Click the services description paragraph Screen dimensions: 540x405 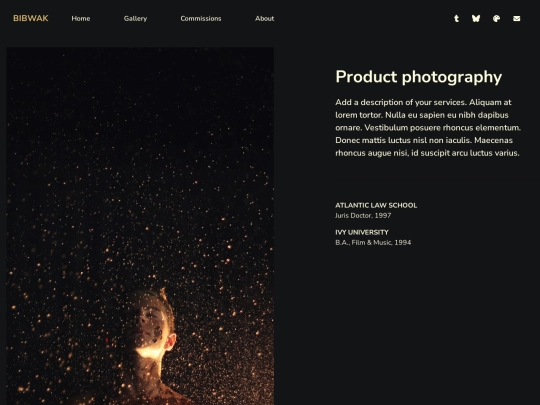point(428,127)
